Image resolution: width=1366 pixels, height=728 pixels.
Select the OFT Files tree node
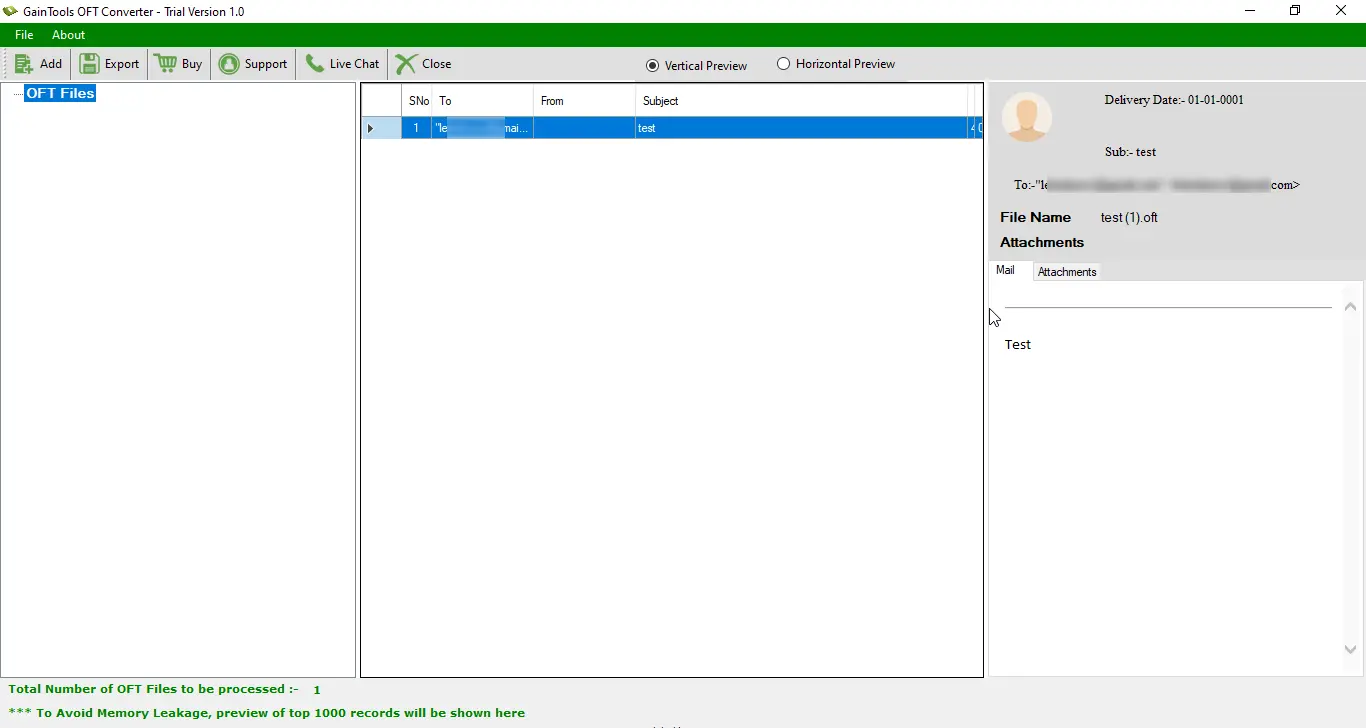click(60, 93)
